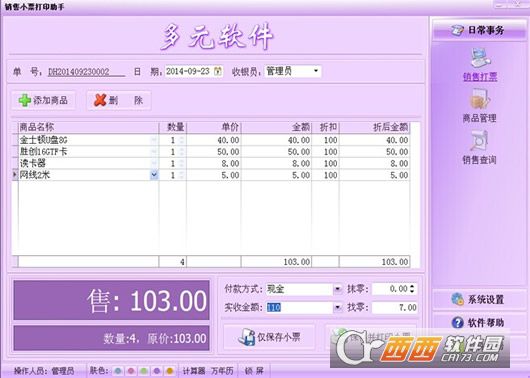Click discounted amount 5.00 in 网线2米 row
The width and height of the screenshot is (530, 378).
(x=375, y=175)
